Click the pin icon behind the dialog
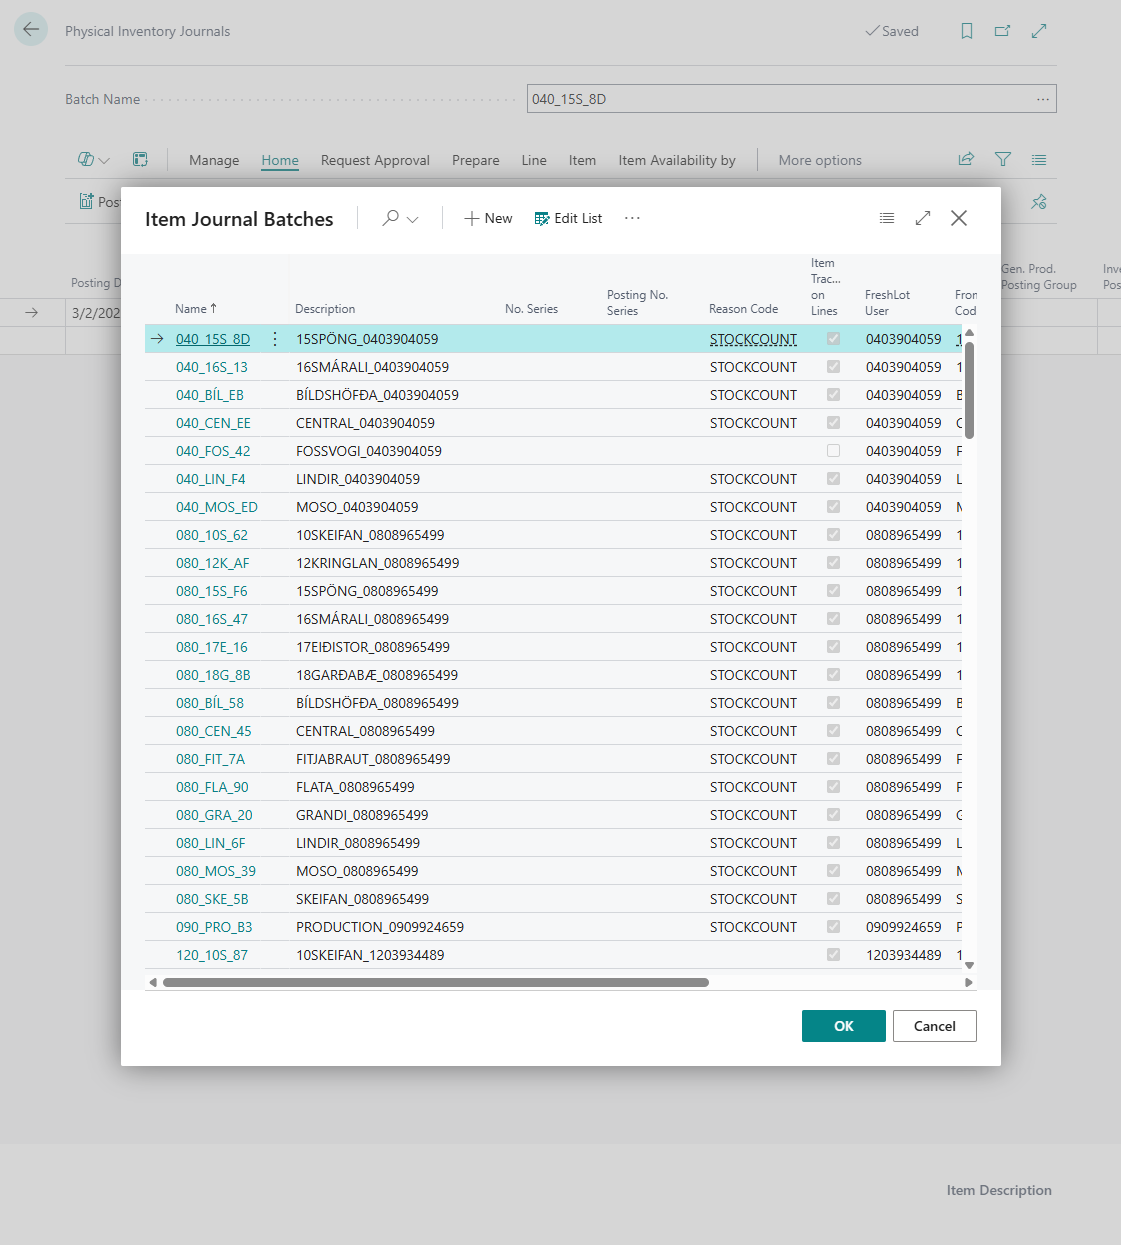1121x1245 pixels. [1039, 202]
